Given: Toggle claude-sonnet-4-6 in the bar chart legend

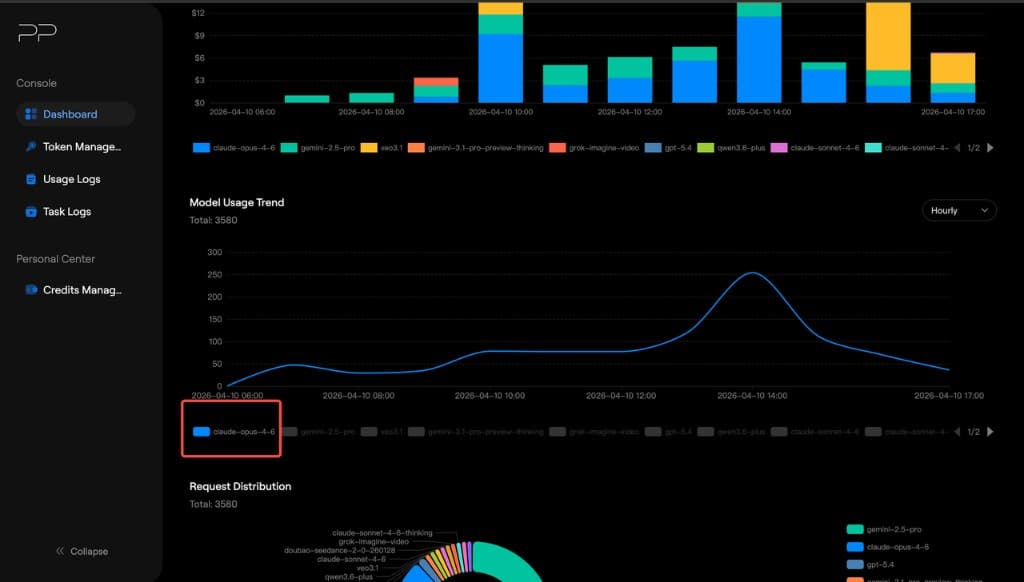Looking at the screenshot, I should click(x=814, y=148).
